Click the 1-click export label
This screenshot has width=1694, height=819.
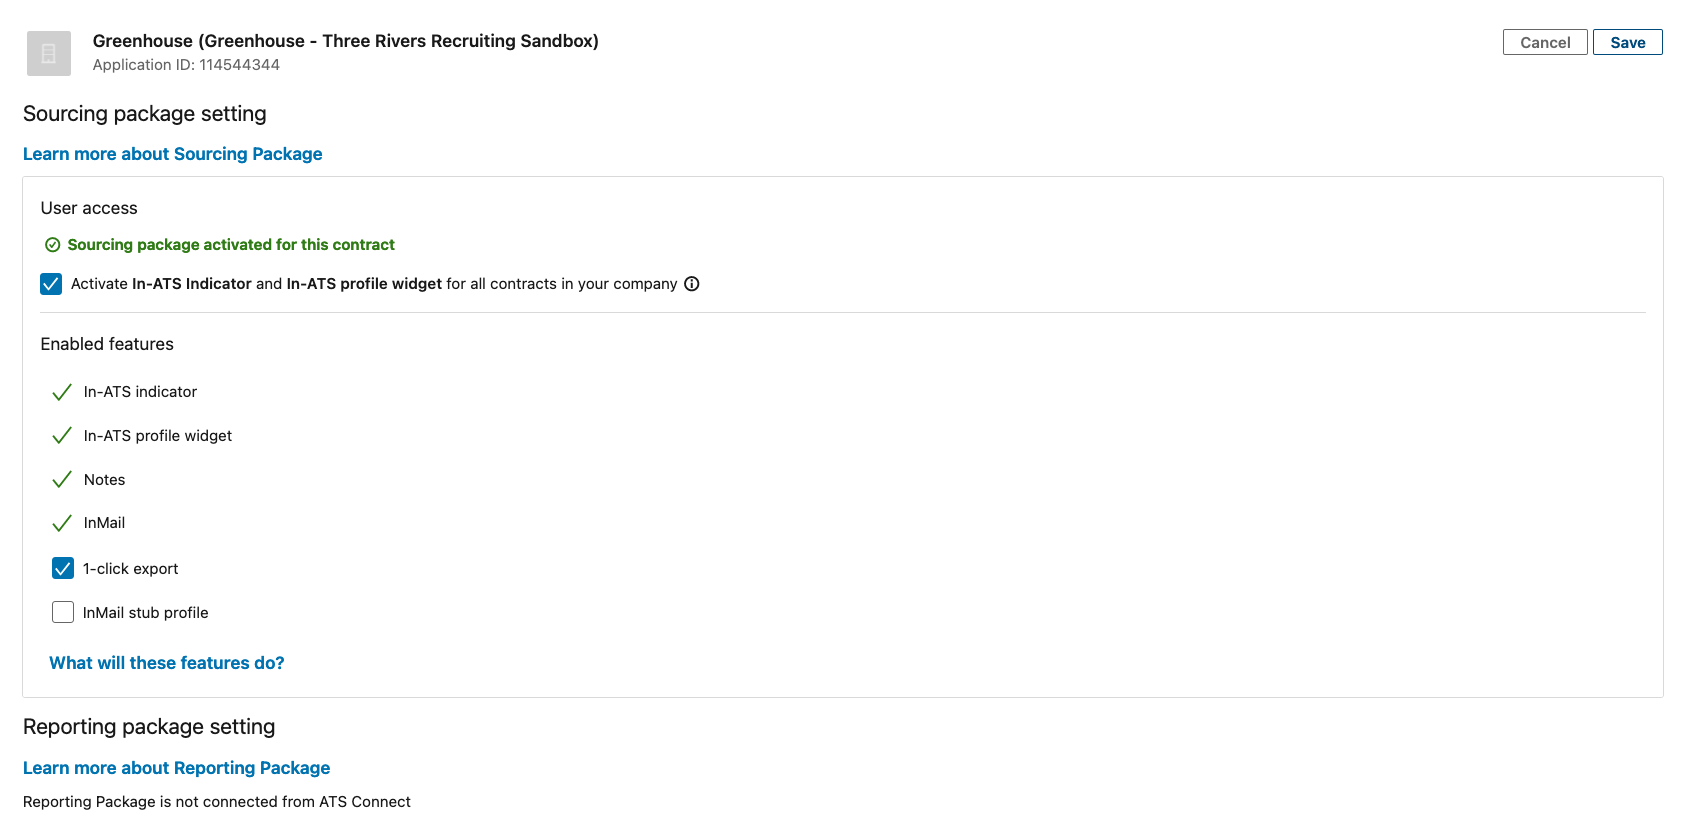[131, 569]
